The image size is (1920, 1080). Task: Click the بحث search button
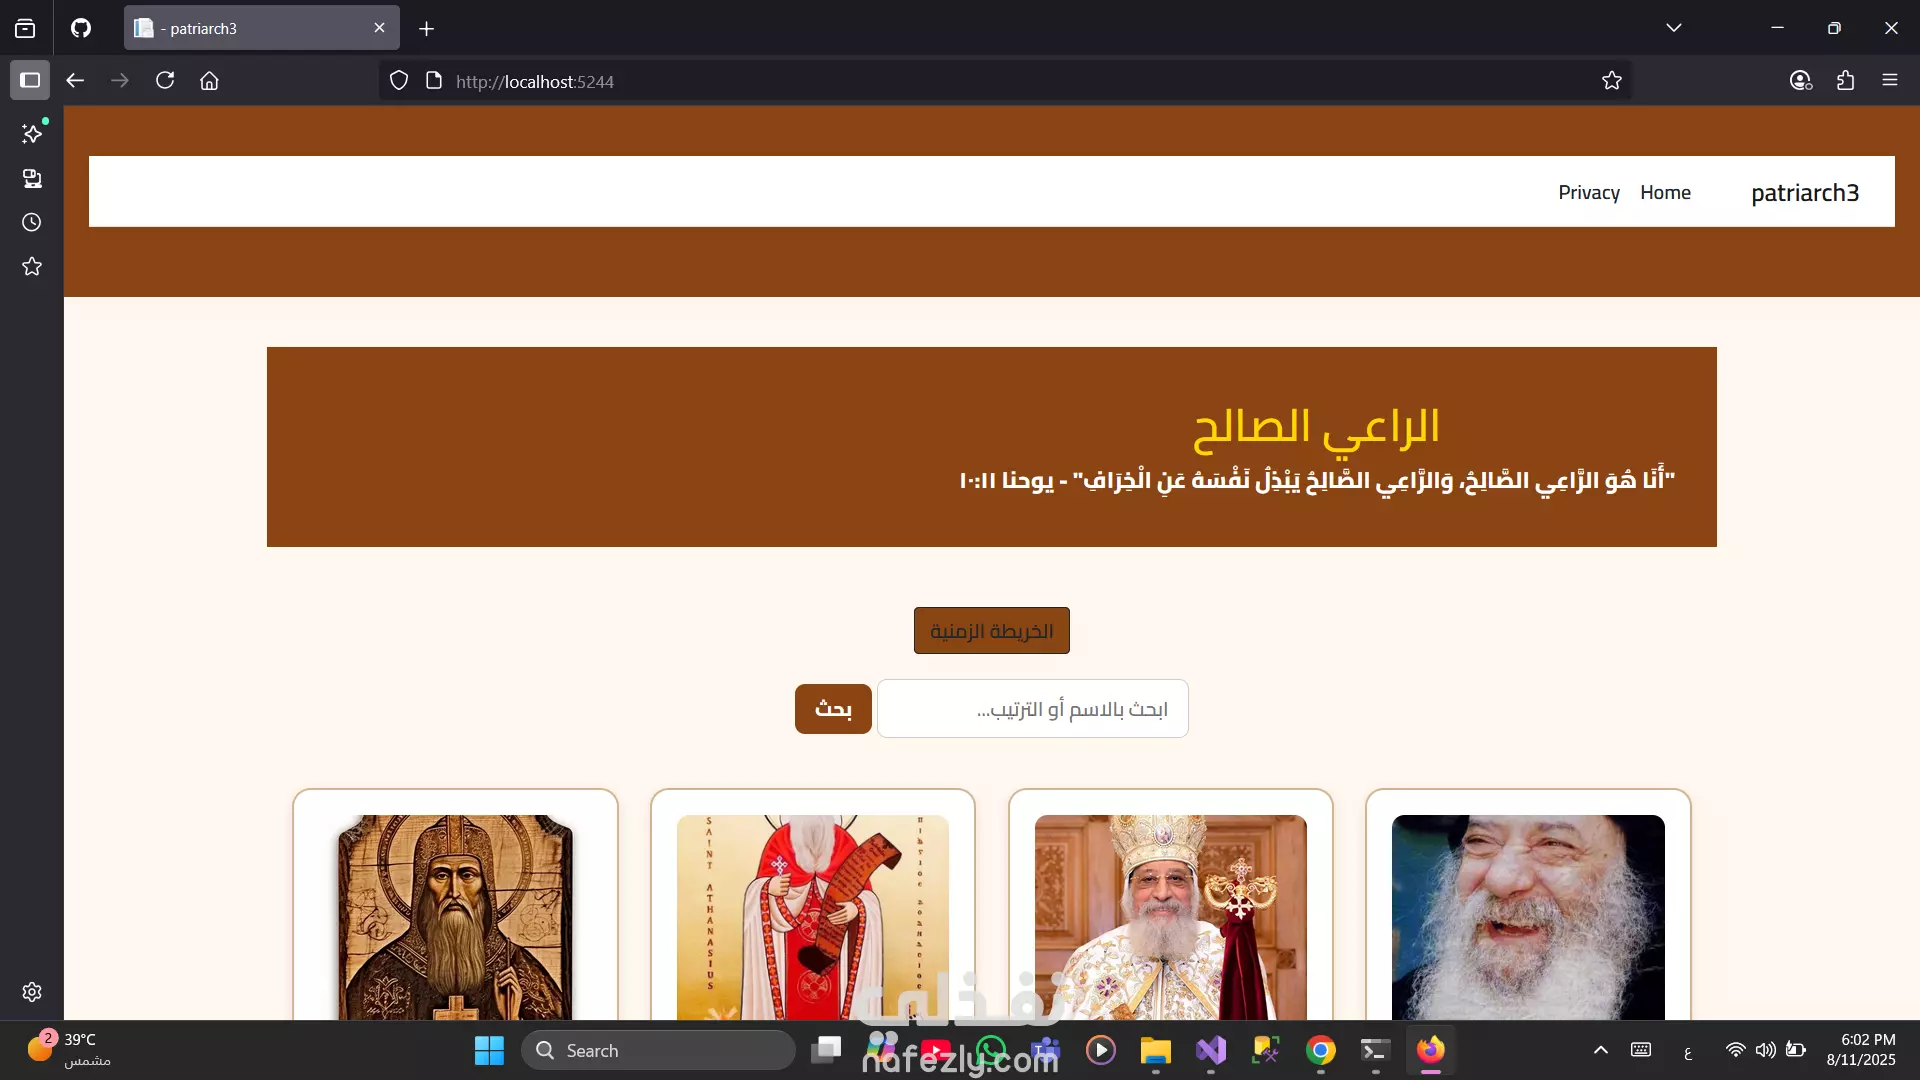(x=833, y=709)
